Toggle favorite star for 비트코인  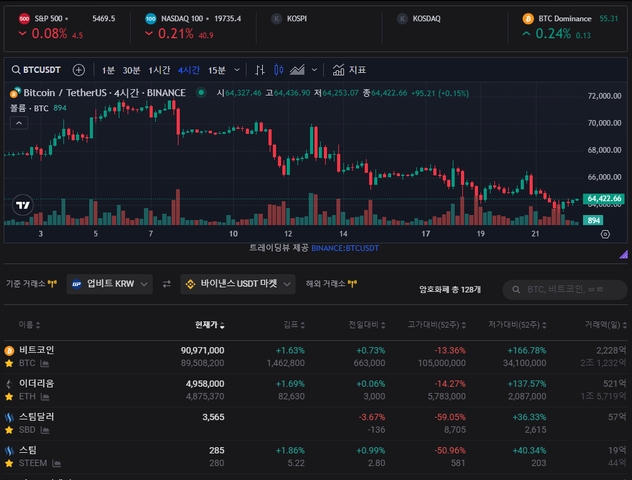point(9,364)
